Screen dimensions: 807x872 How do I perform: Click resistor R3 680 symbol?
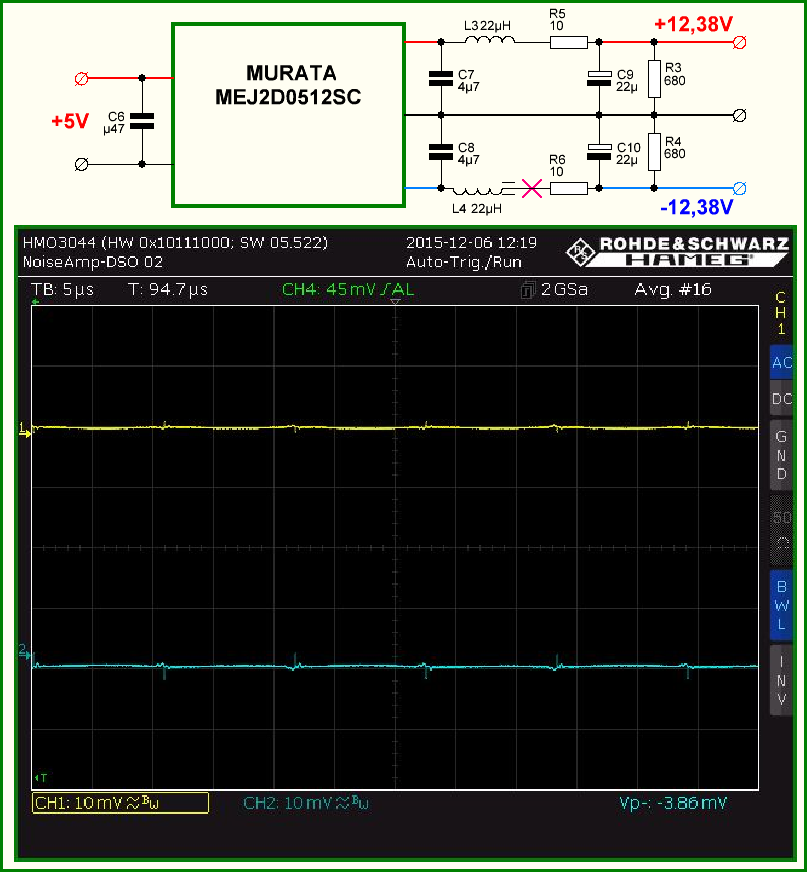click(654, 79)
